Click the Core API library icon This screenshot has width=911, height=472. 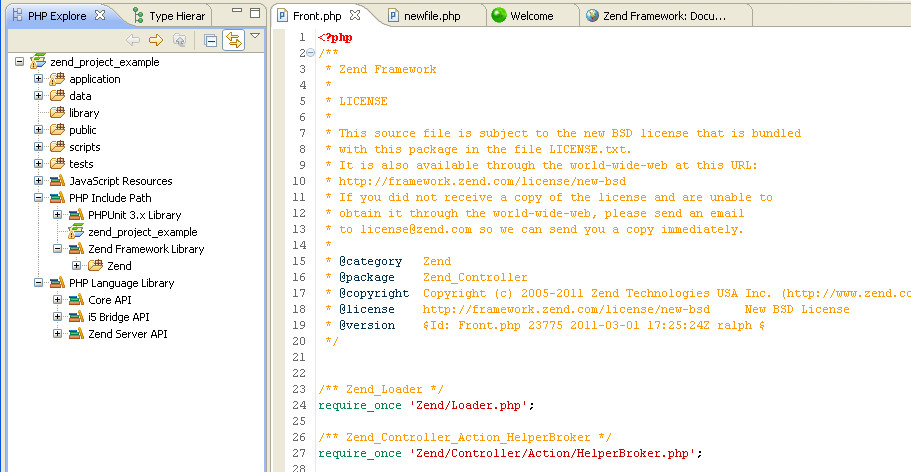coord(76,299)
